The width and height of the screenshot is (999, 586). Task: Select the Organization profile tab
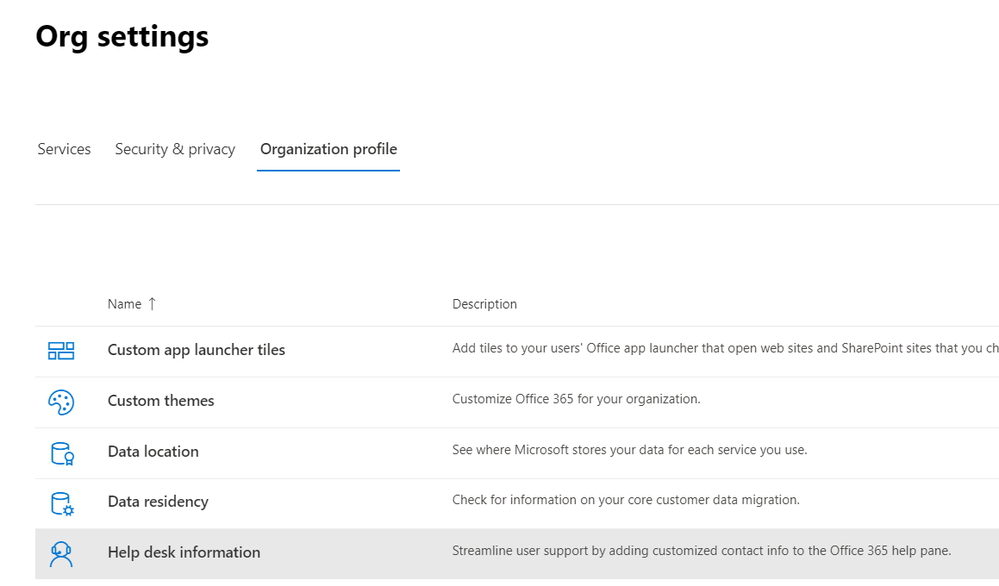pos(328,149)
